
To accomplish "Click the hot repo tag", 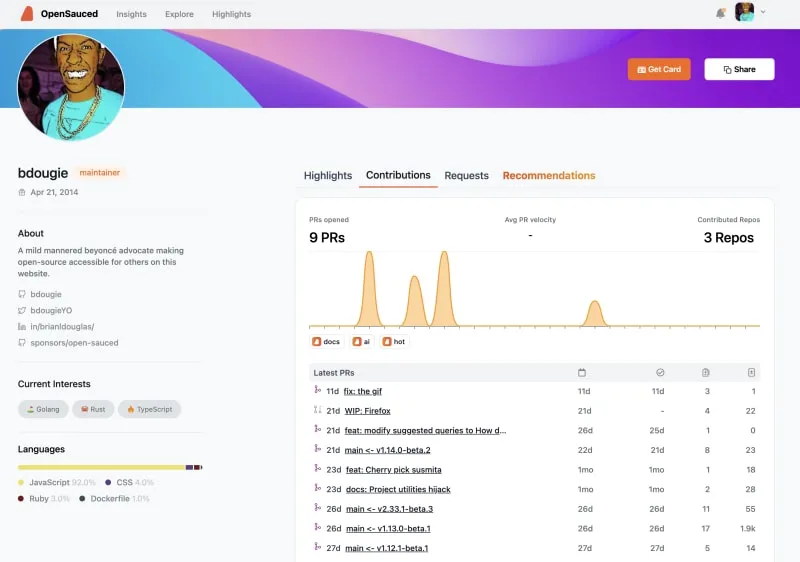I will click(394, 342).
